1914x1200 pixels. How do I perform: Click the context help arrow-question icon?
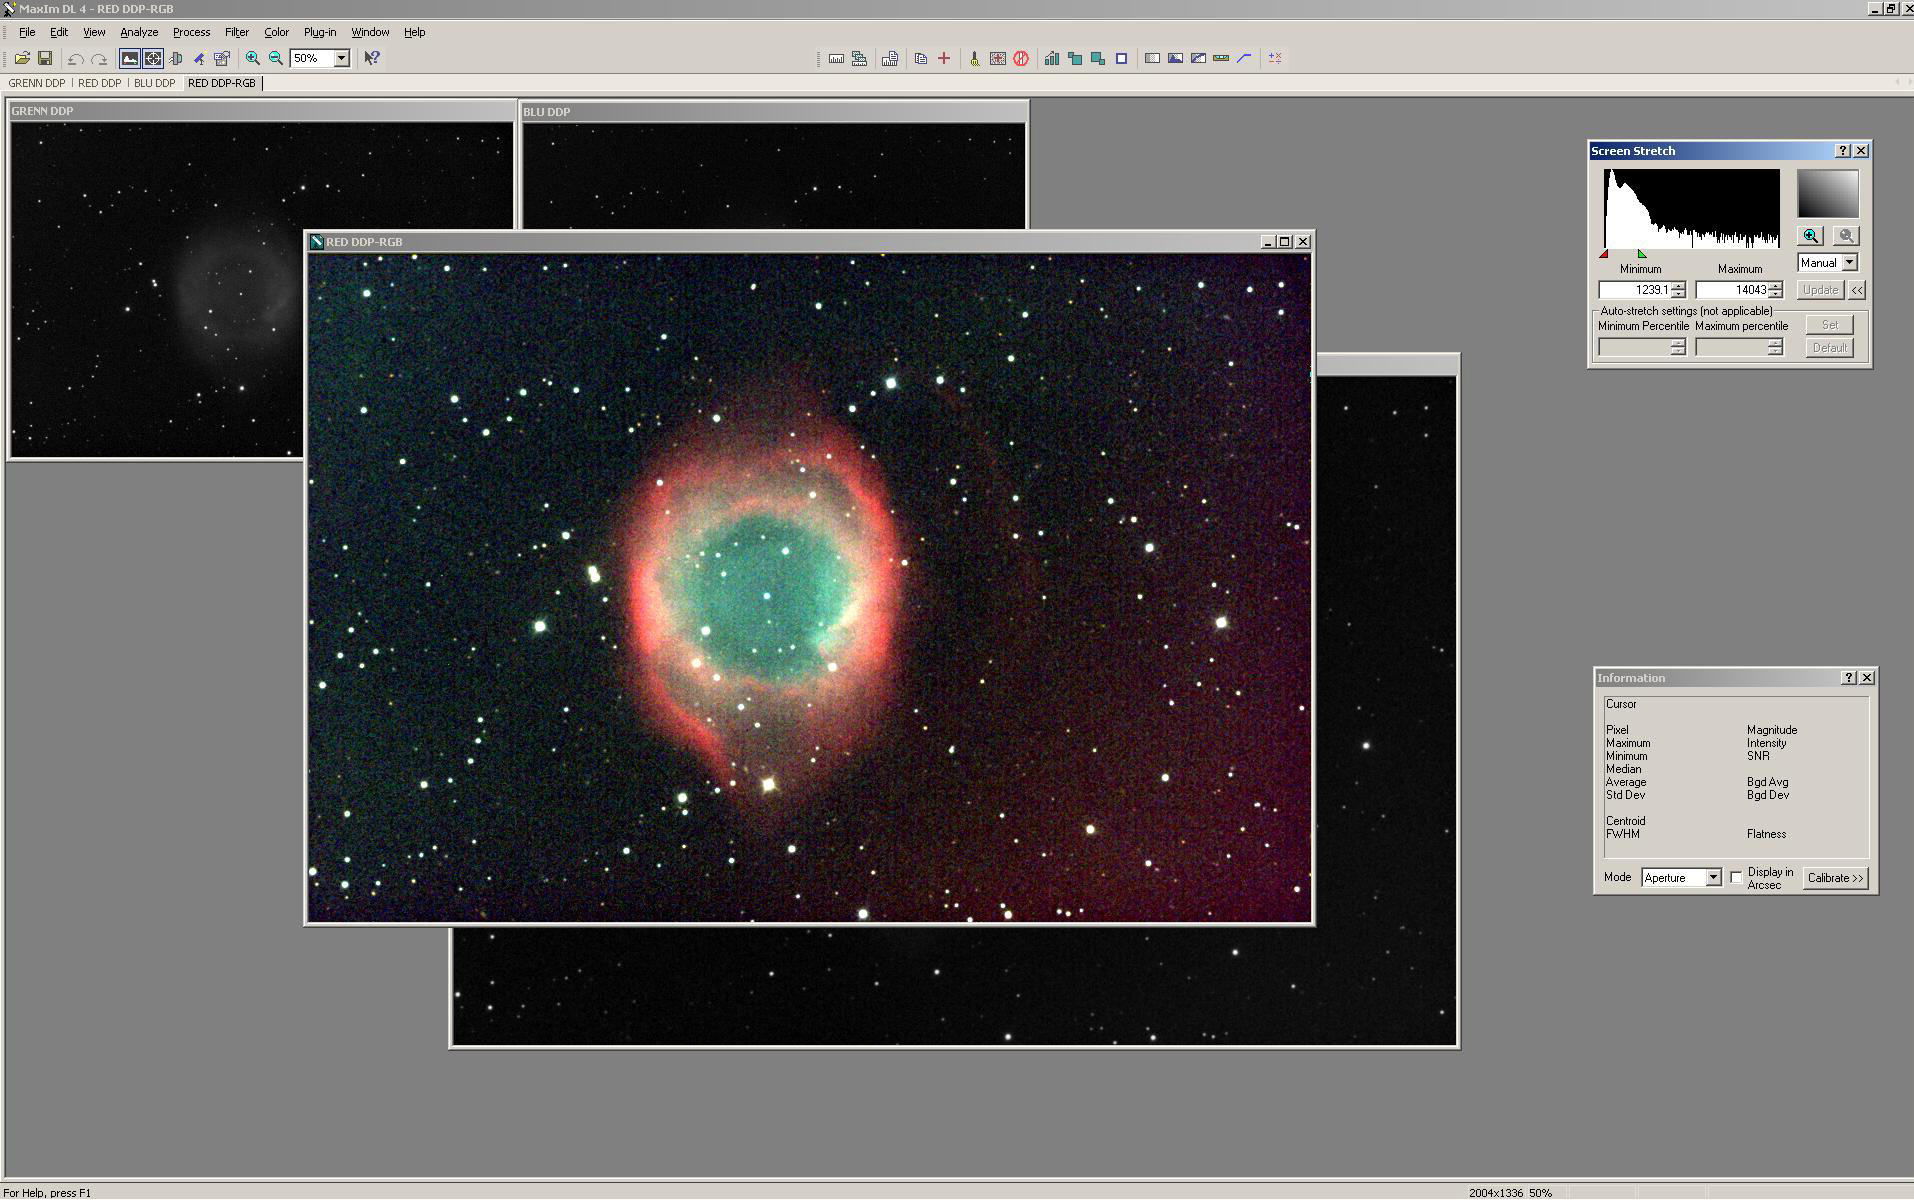(x=372, y=58)
